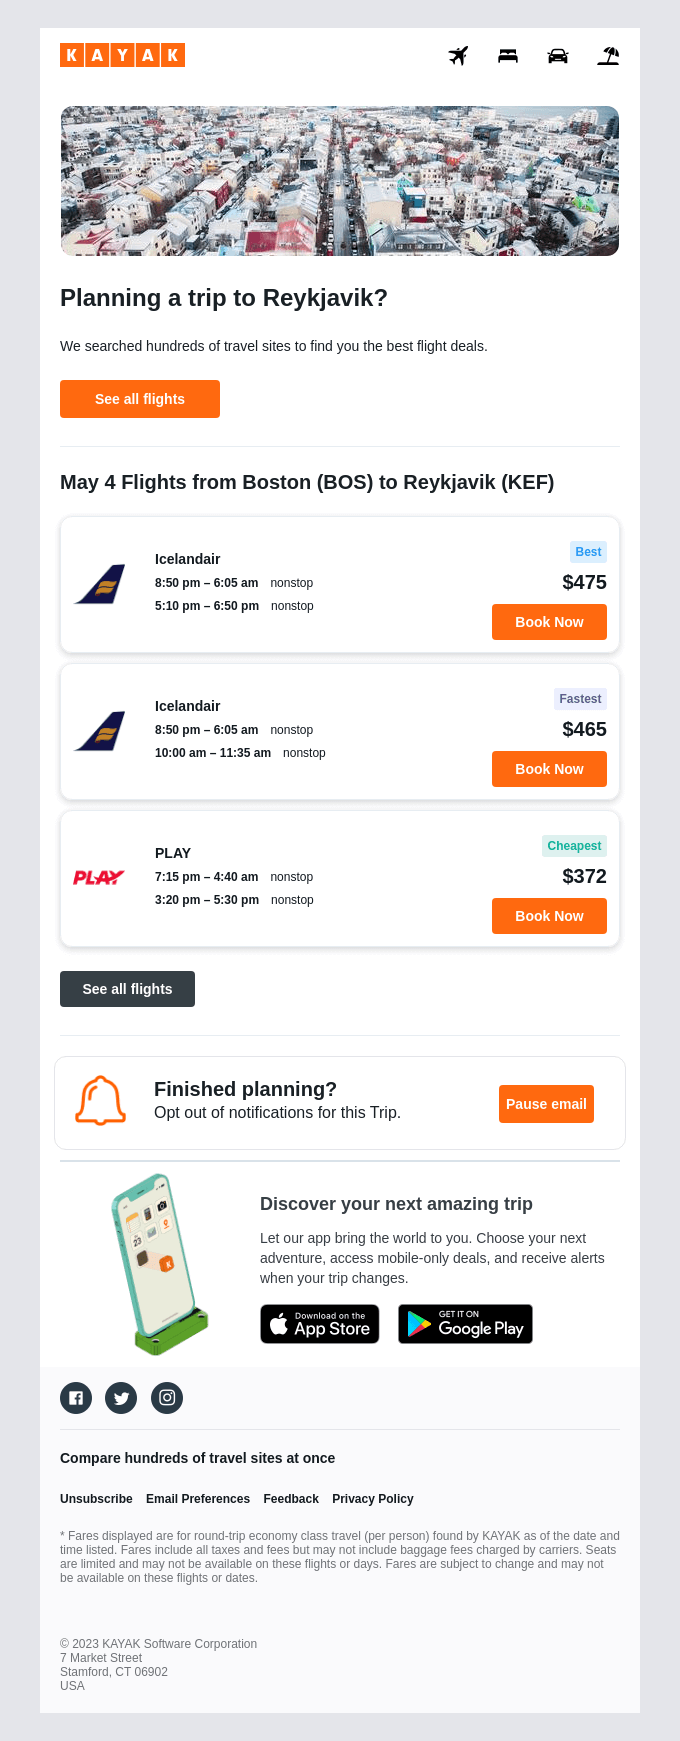Book Now on the $475 Icelandair flight
The width and height of the screenshot is (680, 1741).
pos(549,621)
